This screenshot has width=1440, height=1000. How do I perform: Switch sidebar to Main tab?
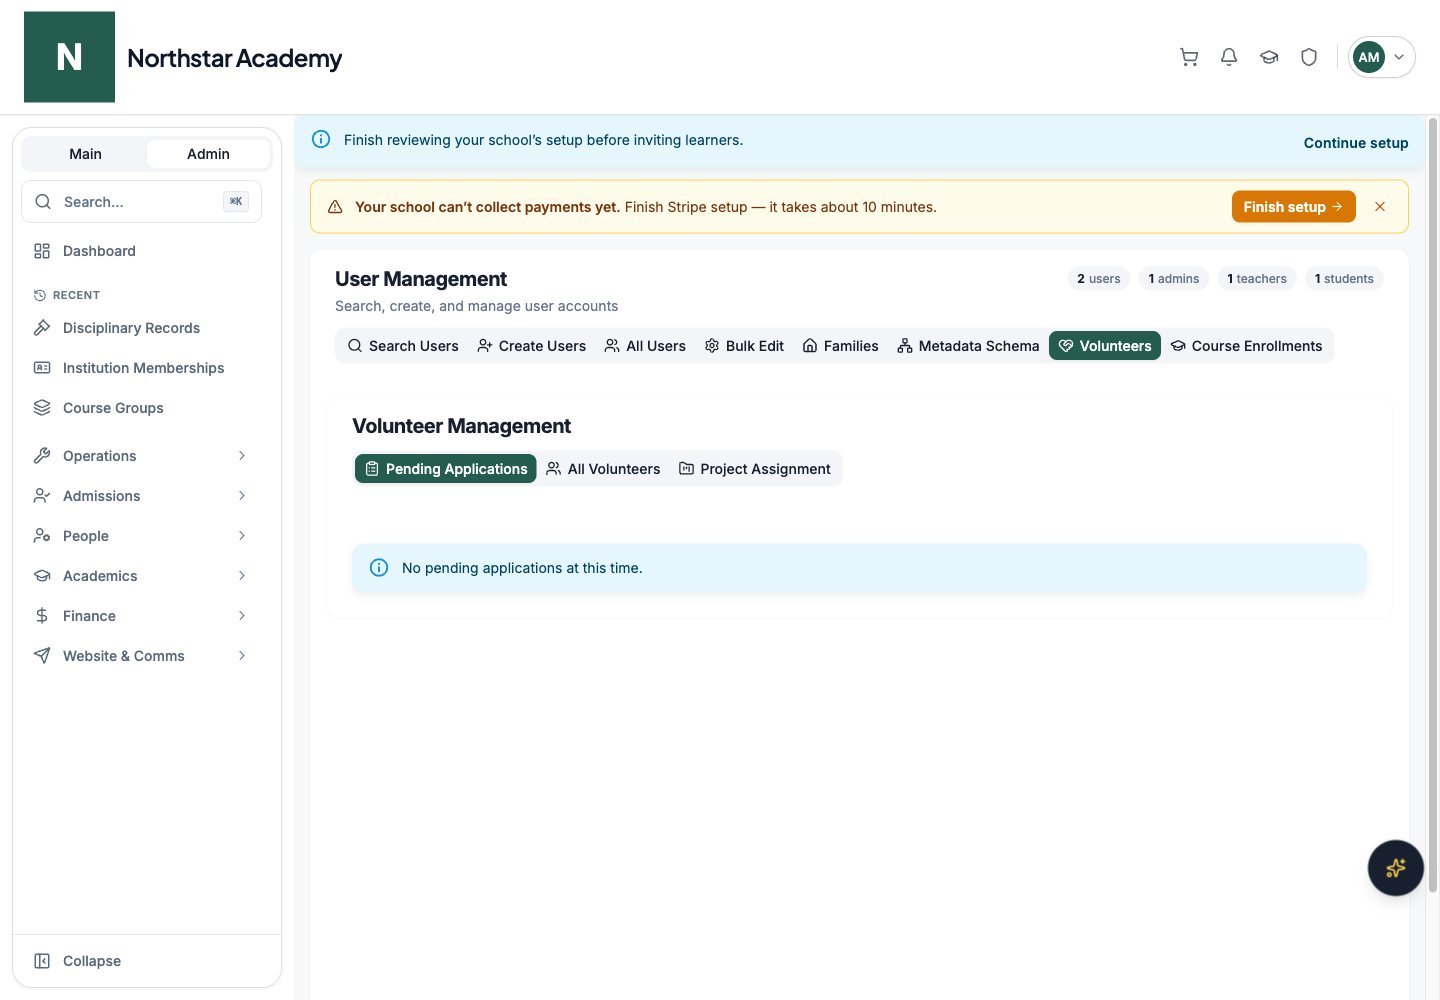click(85, 153)
